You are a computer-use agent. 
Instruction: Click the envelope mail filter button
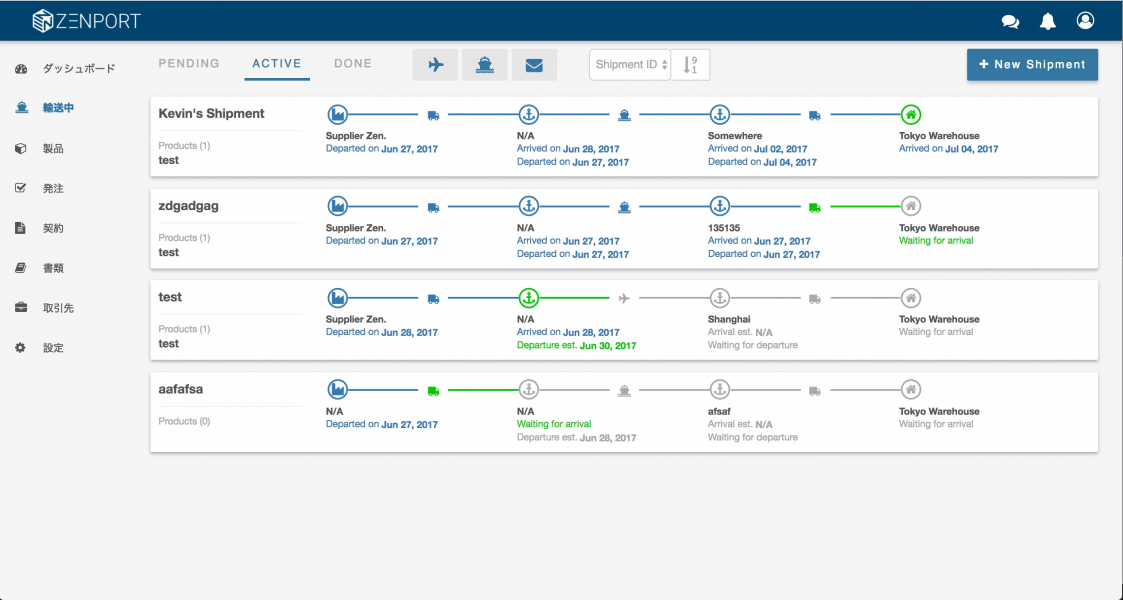(x=534, y=65)
